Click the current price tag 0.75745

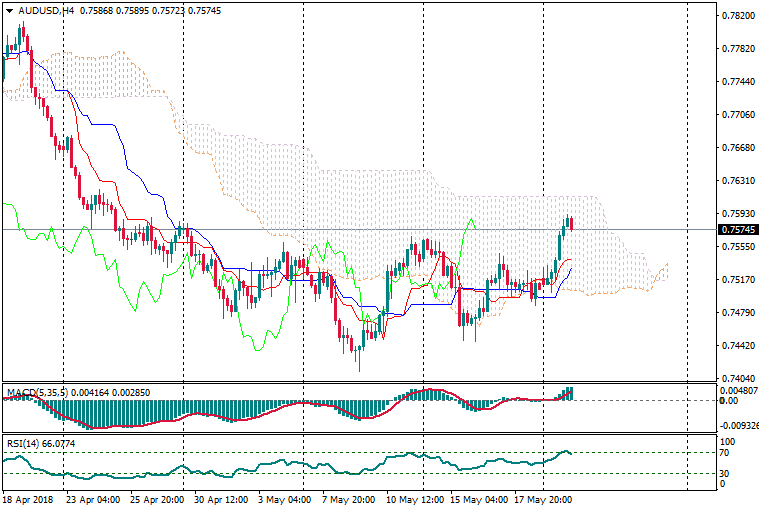pyautogui.click(x=737, y=230)
